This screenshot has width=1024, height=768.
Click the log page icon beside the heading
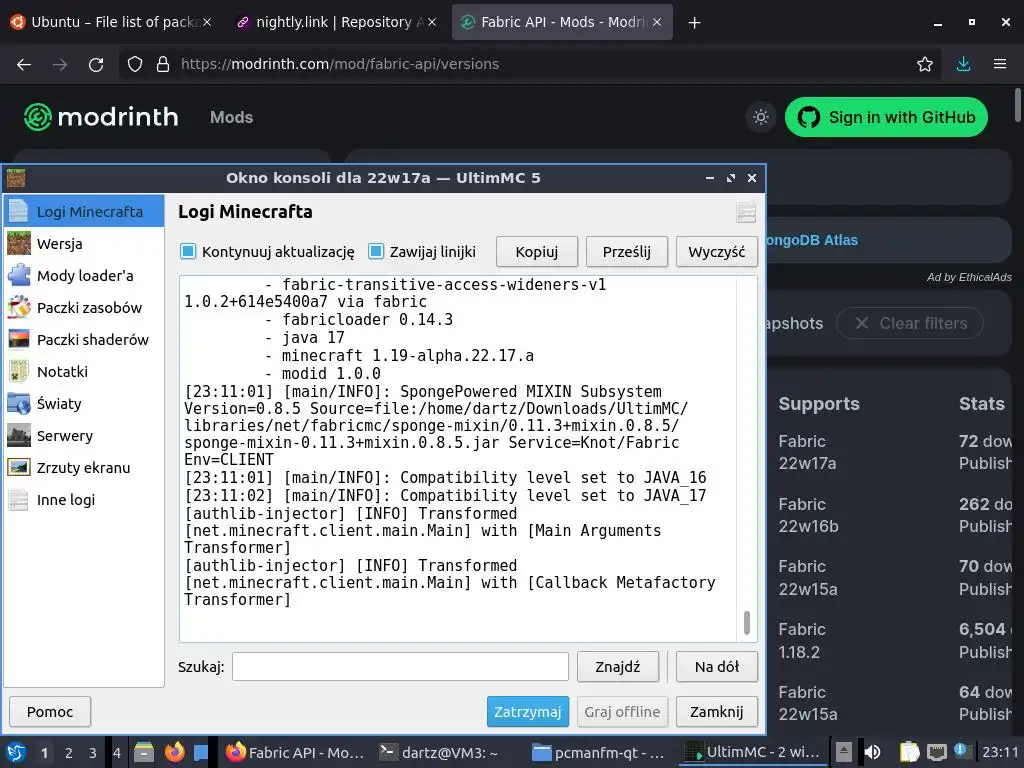[x=746, y=212]
